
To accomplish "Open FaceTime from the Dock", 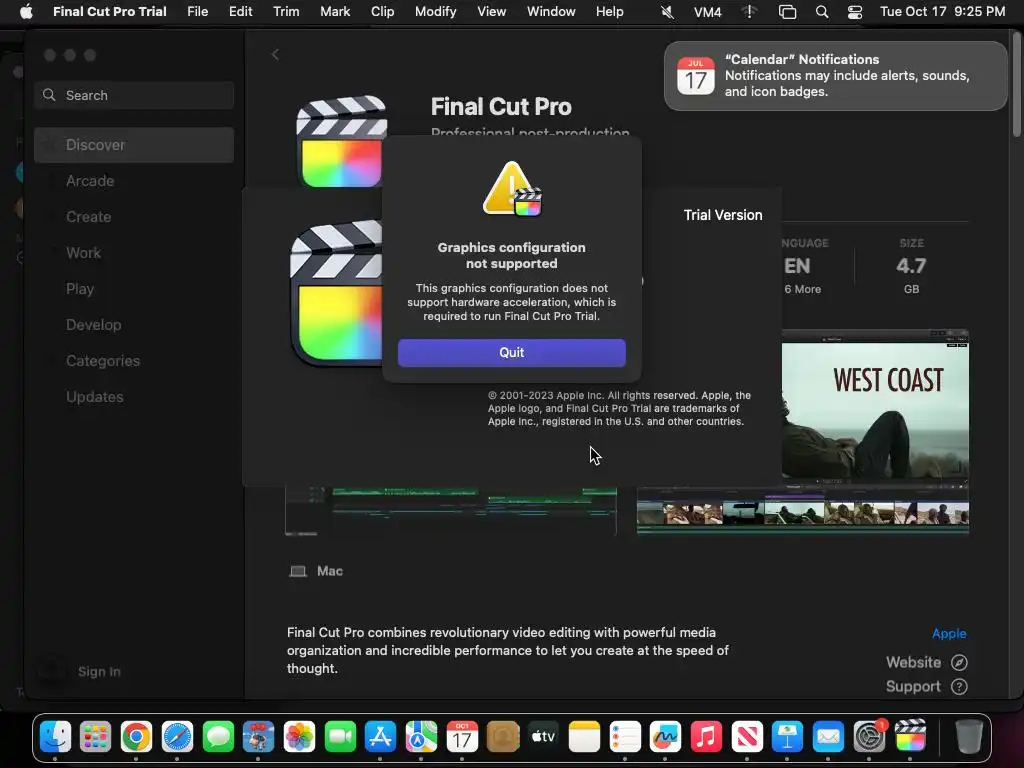I will [x=340, y=737].
